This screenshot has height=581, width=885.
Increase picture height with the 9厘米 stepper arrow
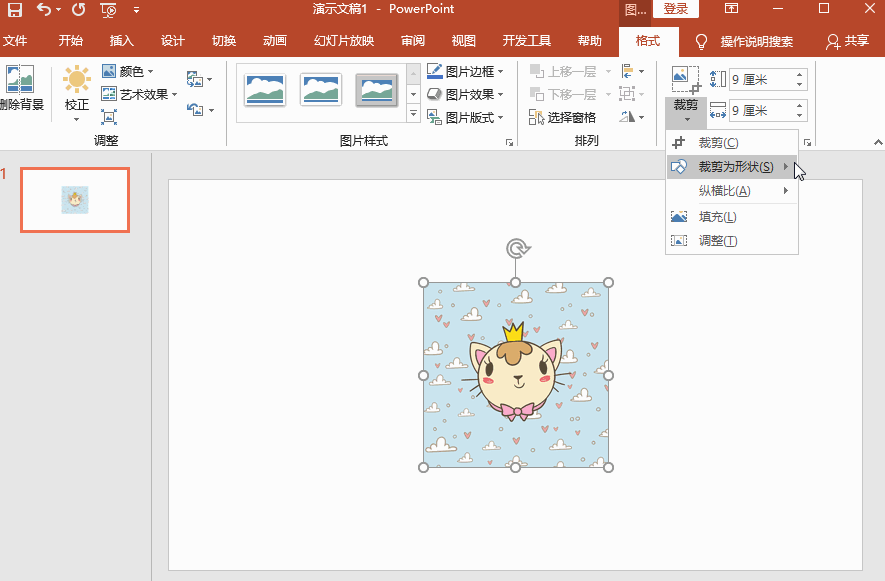[798, 73]
